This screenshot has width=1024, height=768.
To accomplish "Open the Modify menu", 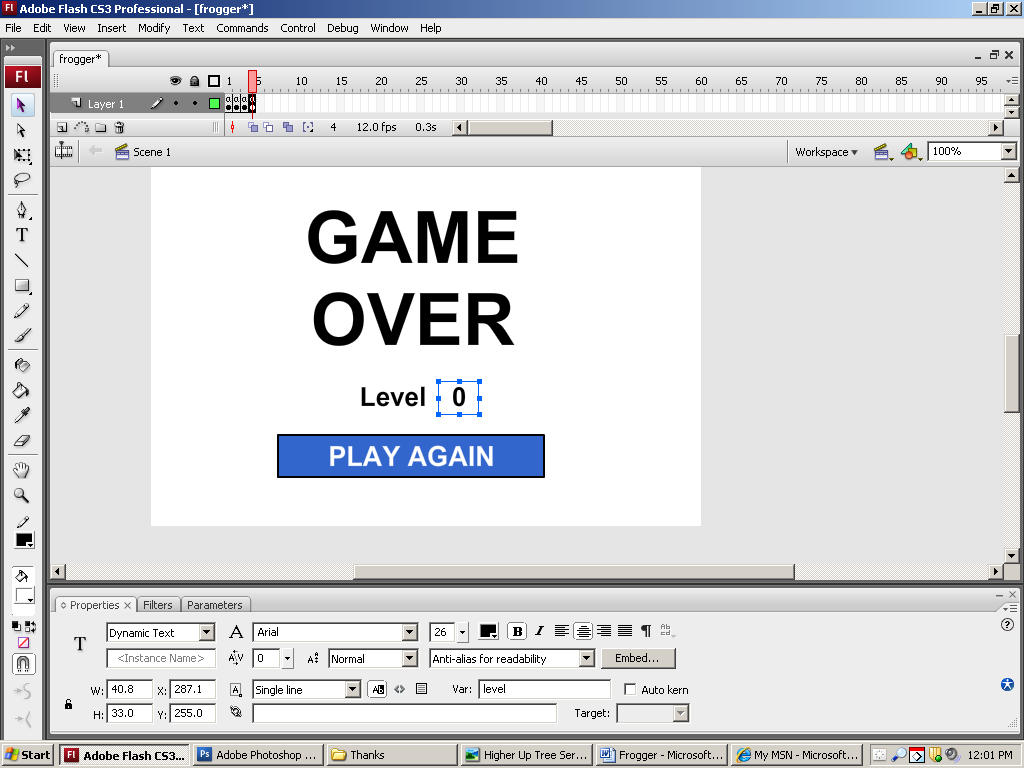I will pos(154,28).
